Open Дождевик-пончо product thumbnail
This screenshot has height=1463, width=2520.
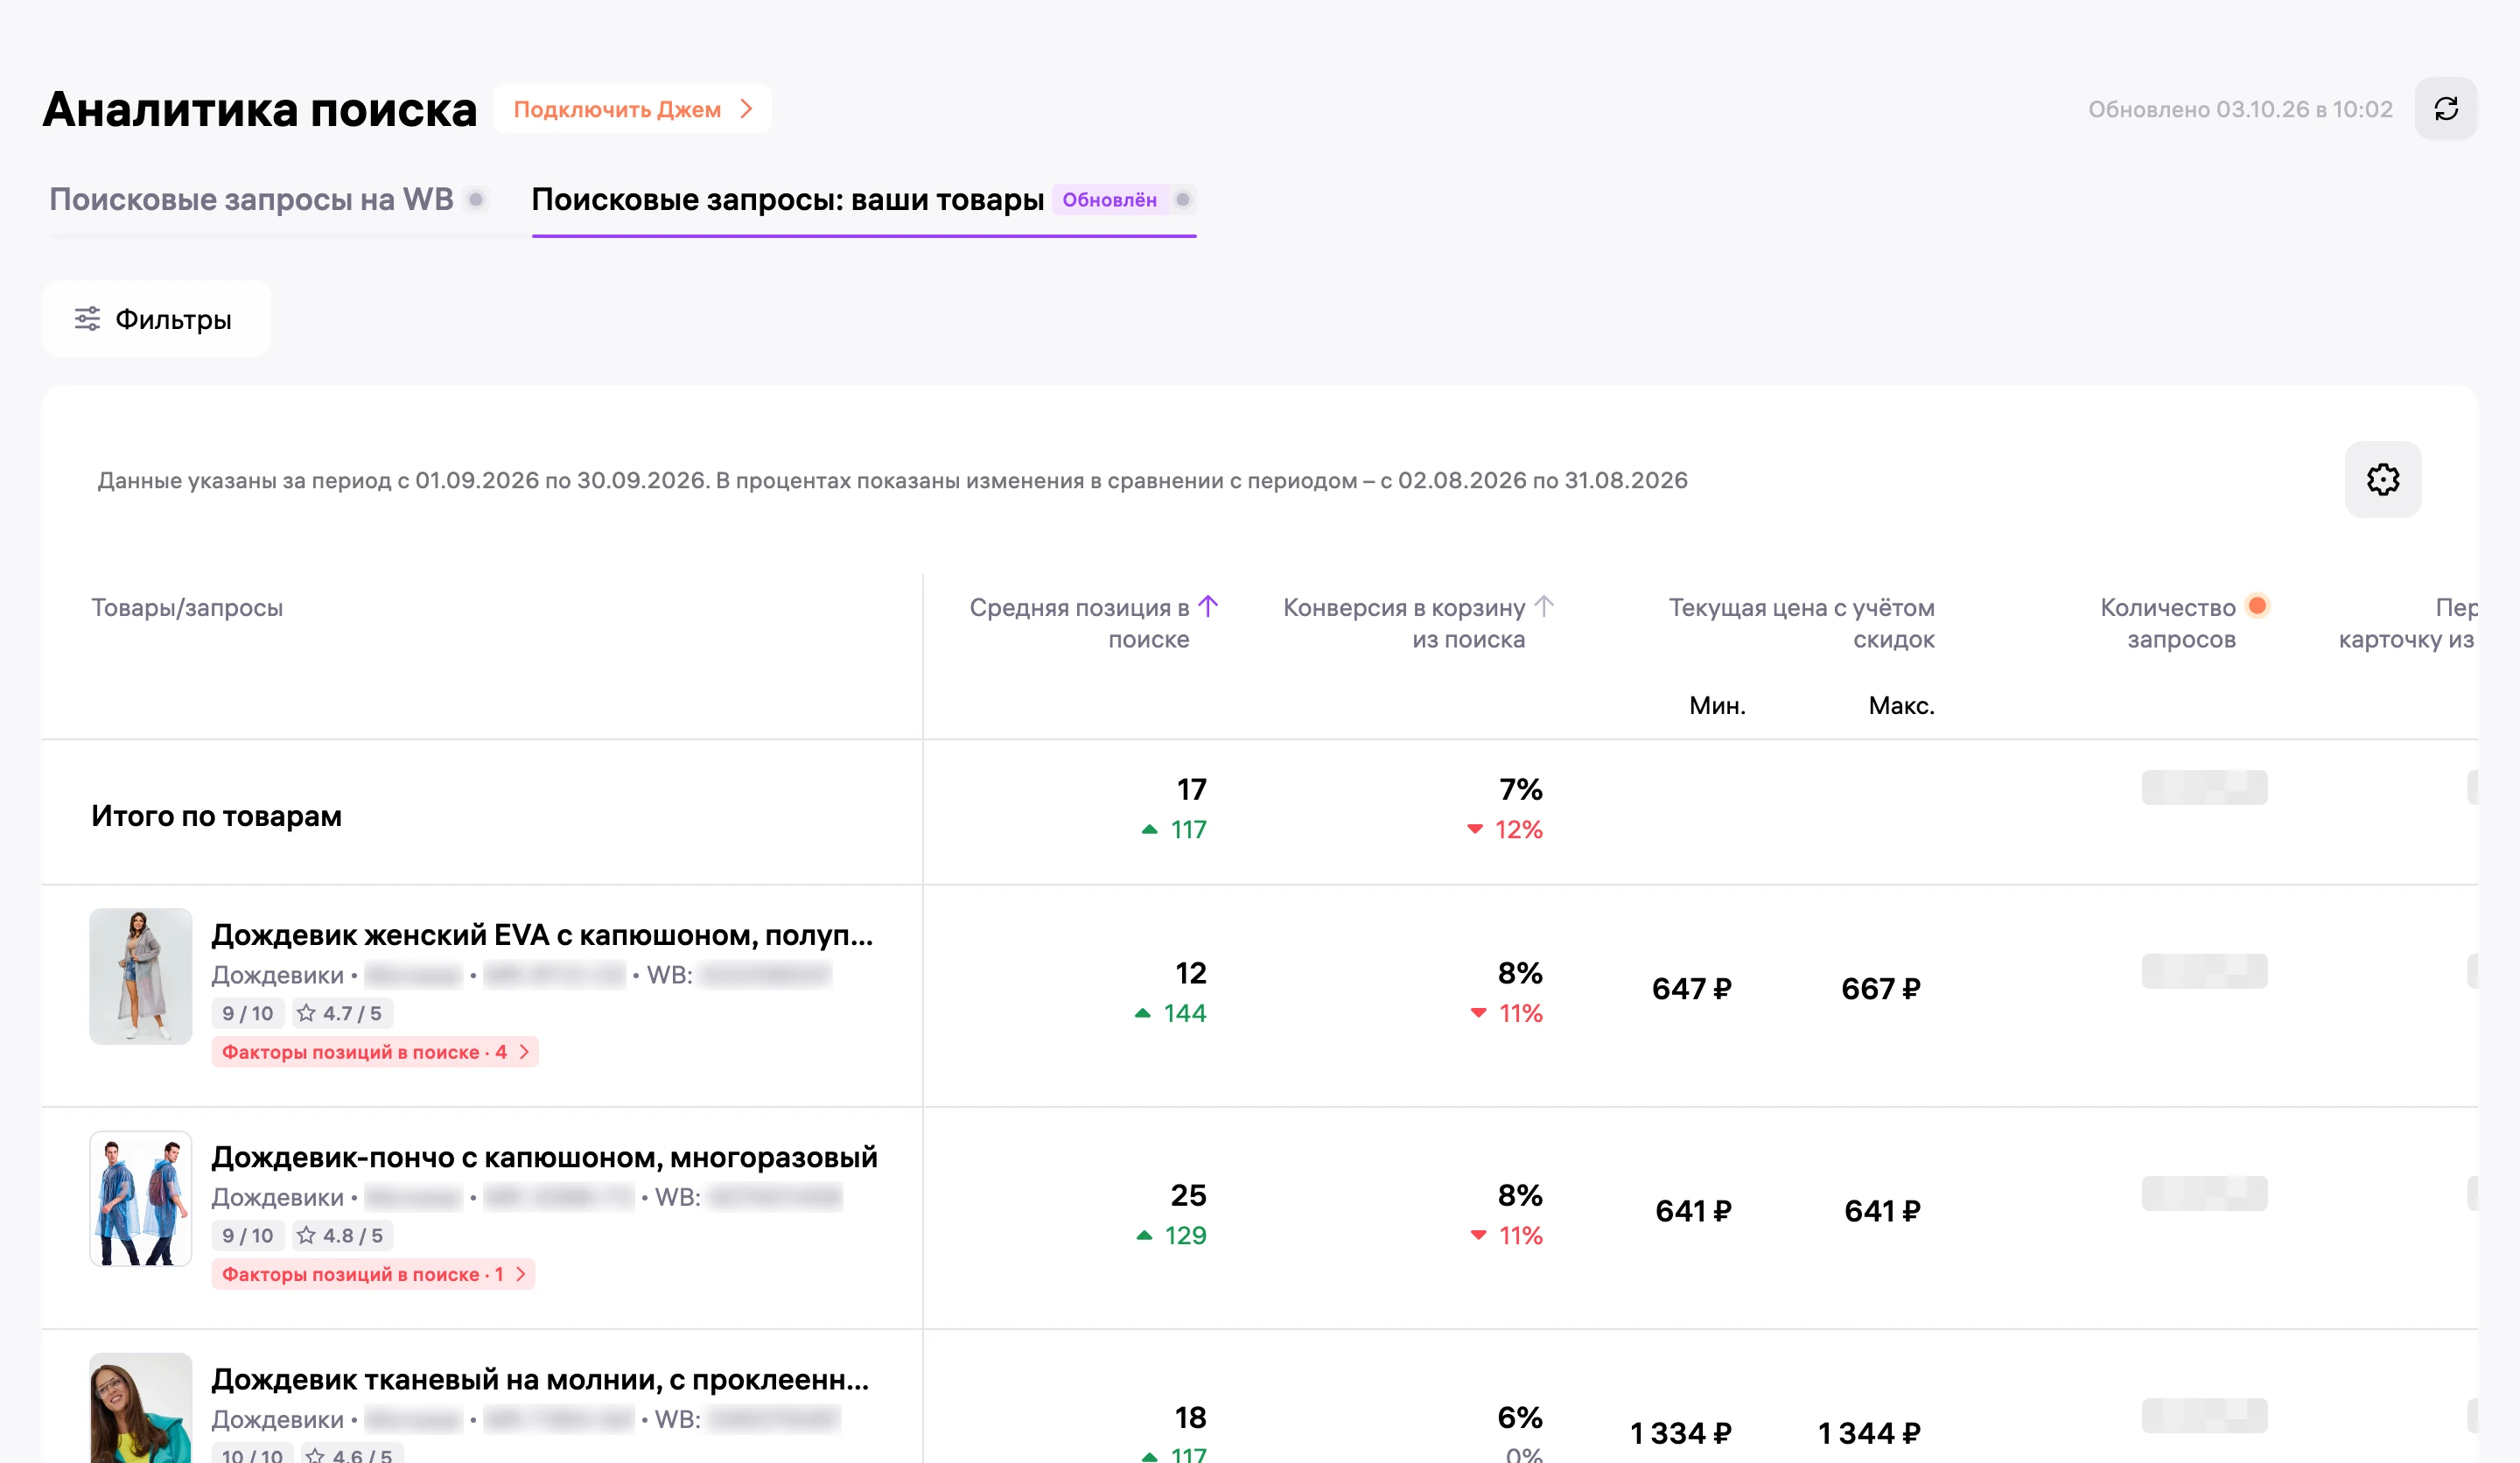pyautogui.click(x=141, y=1198)
